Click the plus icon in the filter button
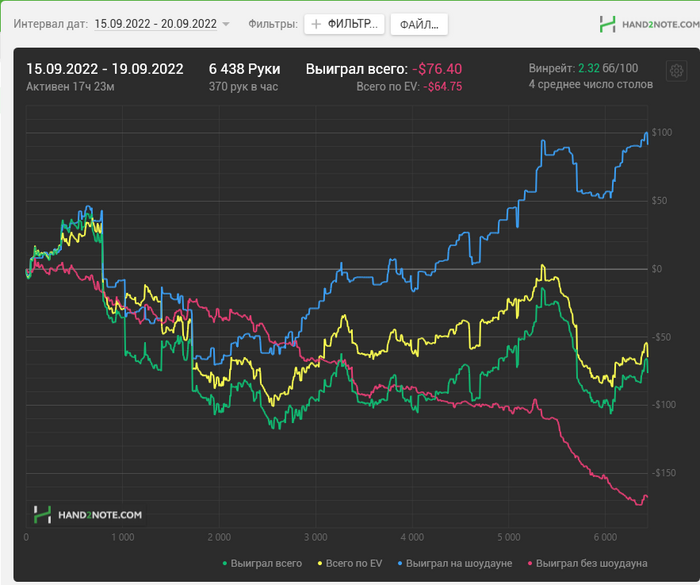The image size is (700, 585). point(316,24)
